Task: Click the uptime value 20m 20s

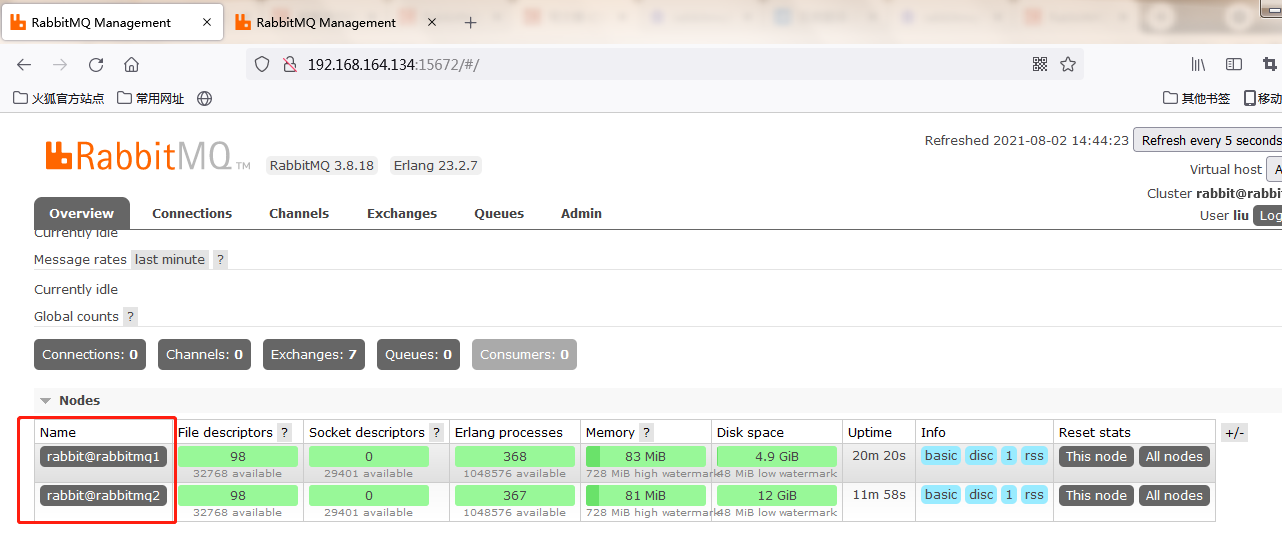Action: click(x=877, y=456)
